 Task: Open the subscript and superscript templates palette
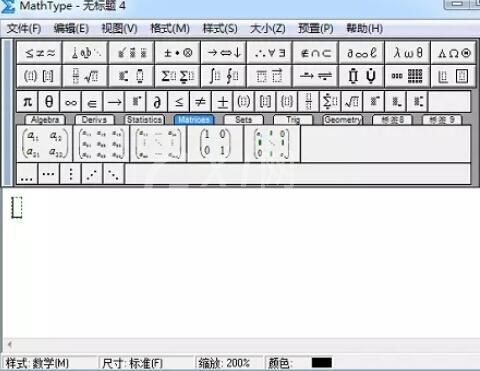pos(132,76)
